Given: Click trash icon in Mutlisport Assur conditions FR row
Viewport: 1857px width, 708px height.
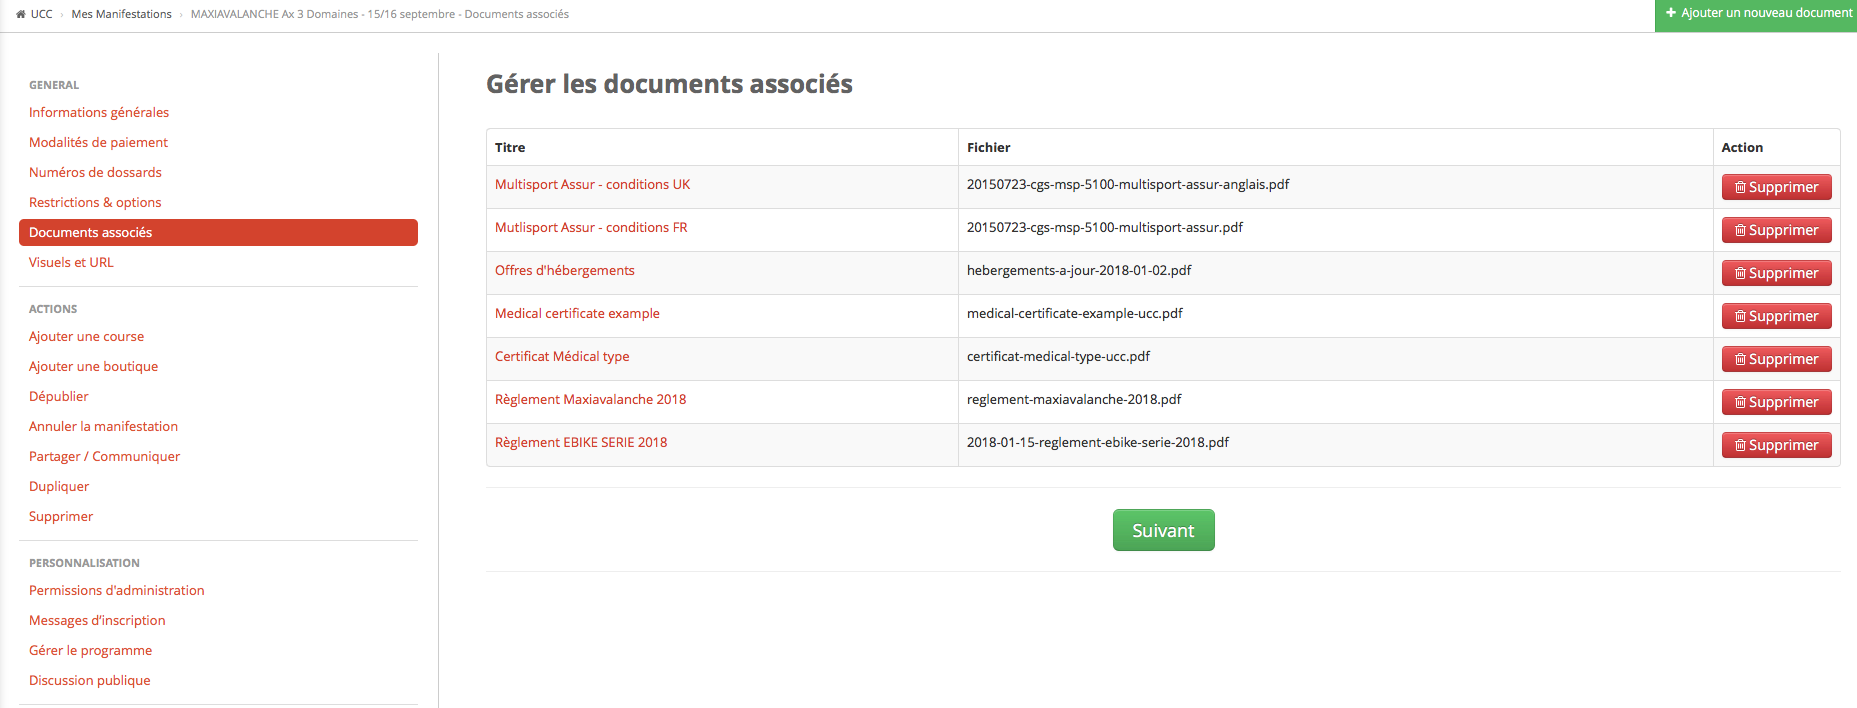Looking at the screenshot, I should tap(1740, 230).
